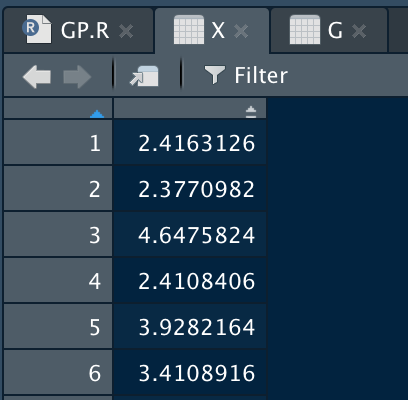Screen dimensions: 408x400
Task: Select row number 6
Action: pos(58,373)
